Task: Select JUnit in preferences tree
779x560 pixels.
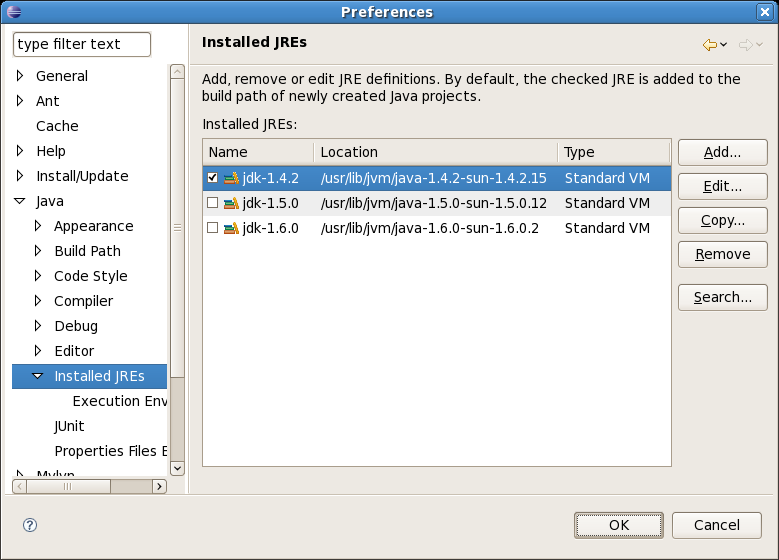Action: click(69, 426)
